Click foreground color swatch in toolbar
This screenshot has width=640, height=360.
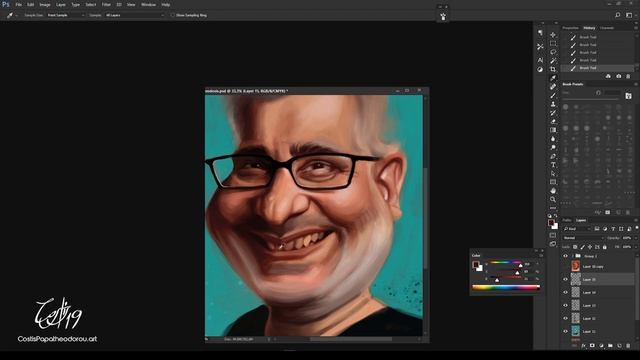(551, 222)
